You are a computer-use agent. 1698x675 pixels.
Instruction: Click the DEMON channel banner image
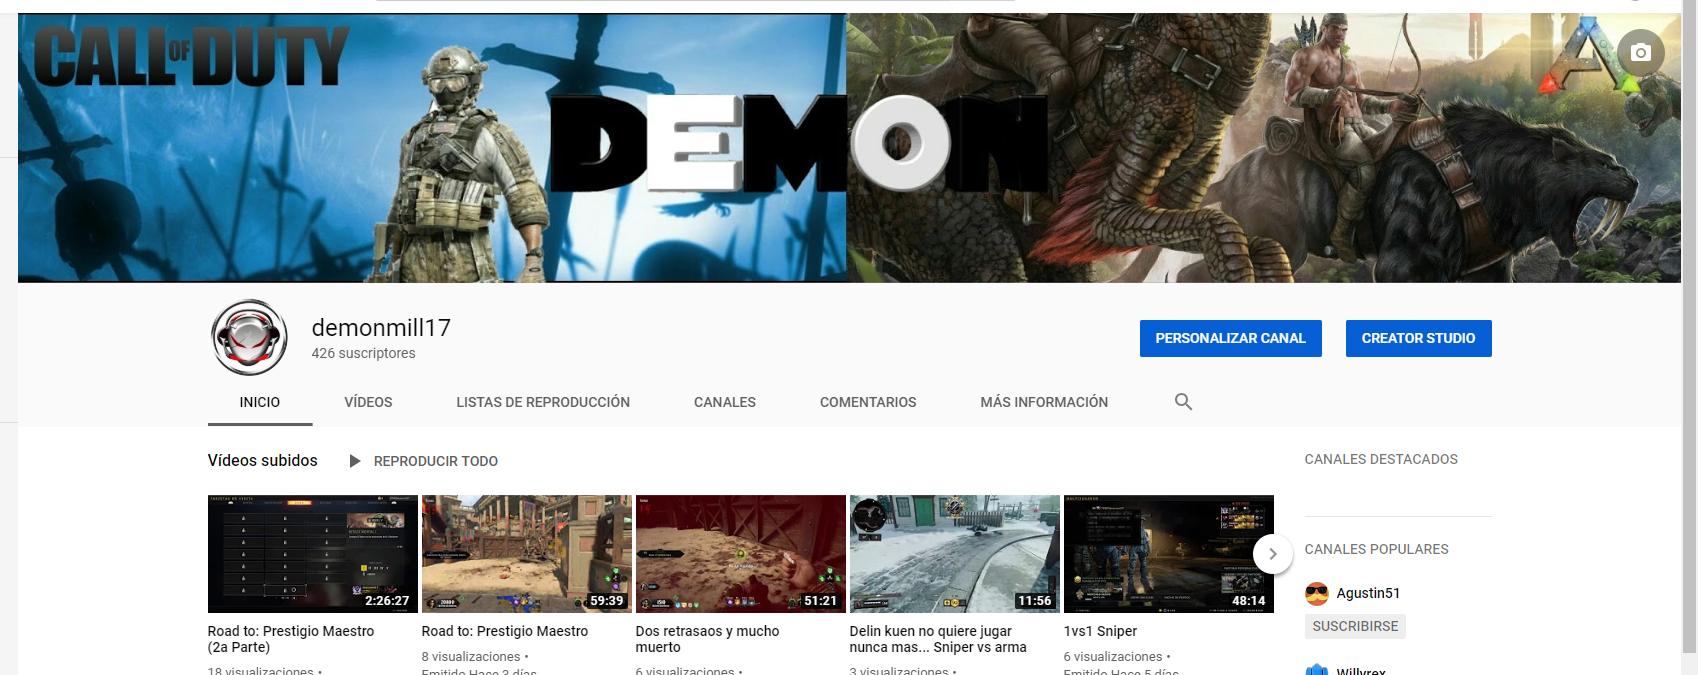click(x=849, y=148)
